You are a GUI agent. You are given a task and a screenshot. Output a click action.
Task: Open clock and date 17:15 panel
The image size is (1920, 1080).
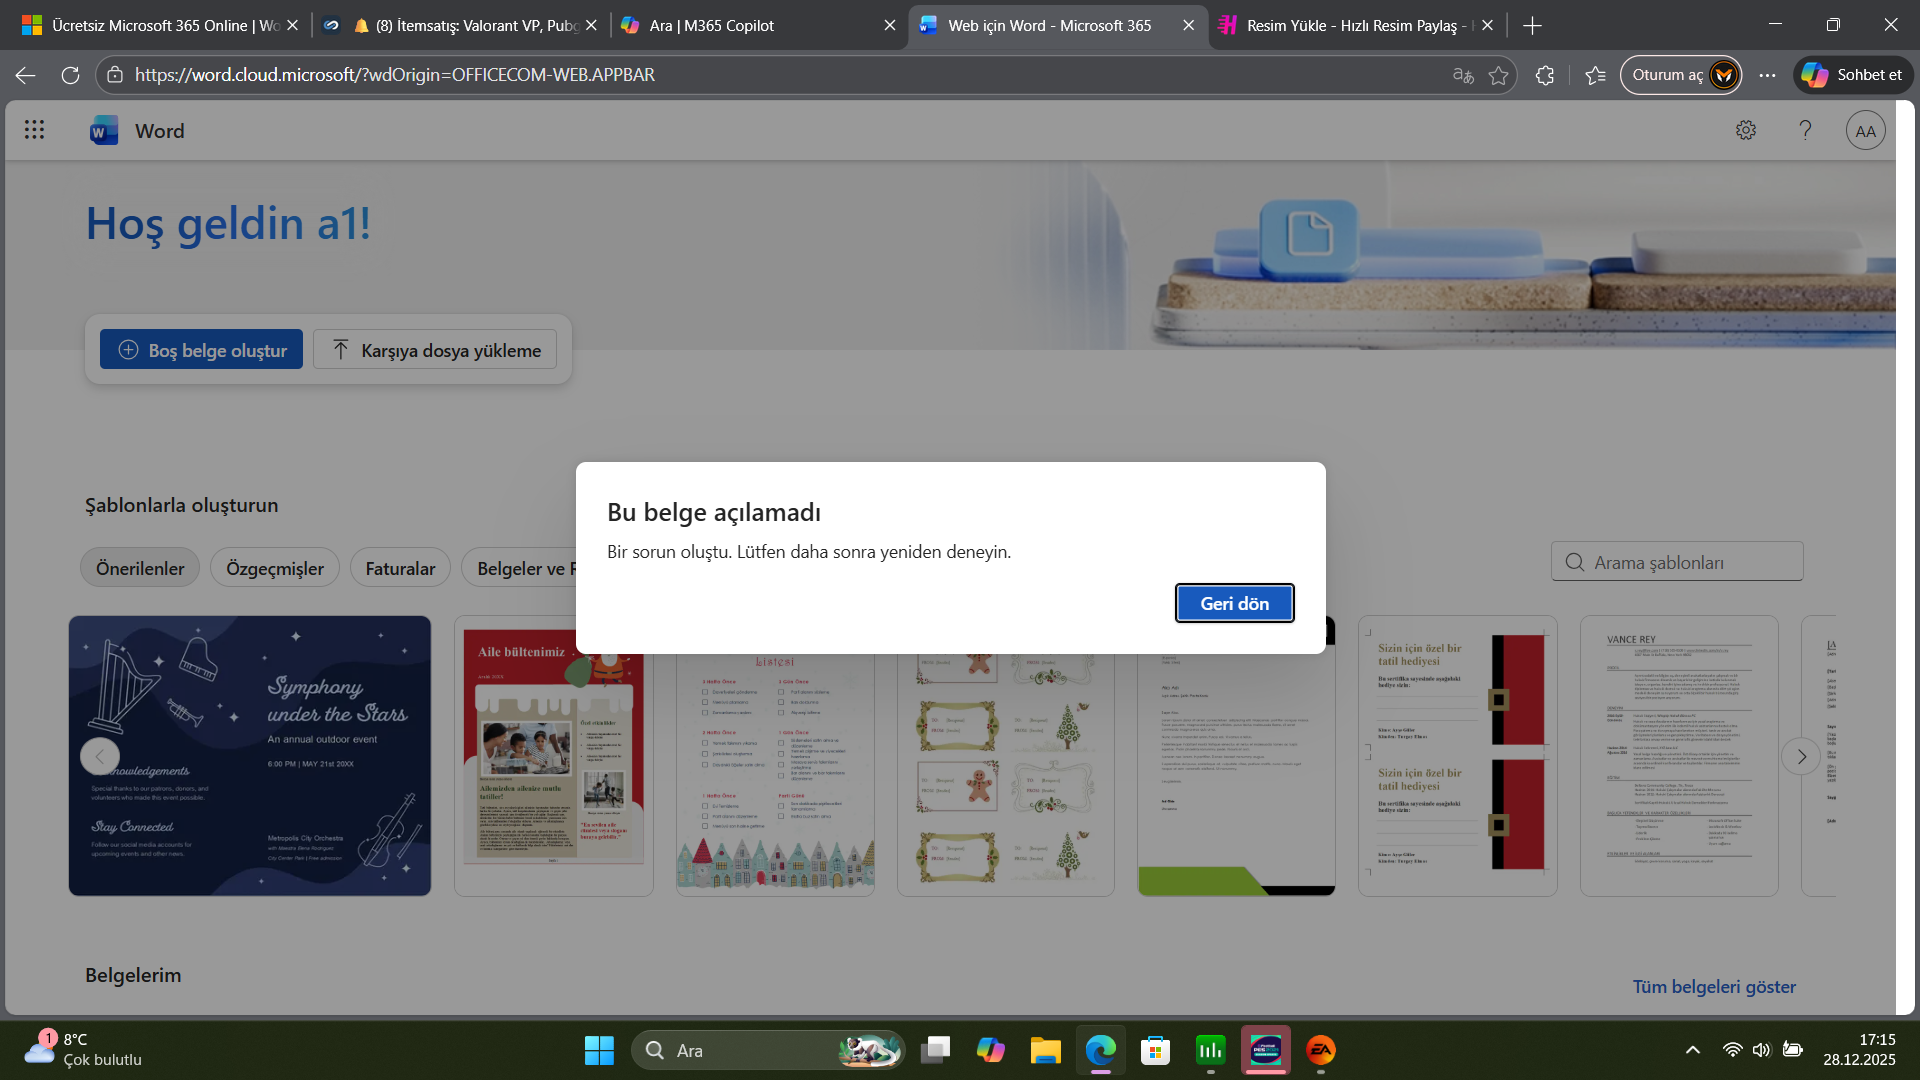click(1859, 1050)
